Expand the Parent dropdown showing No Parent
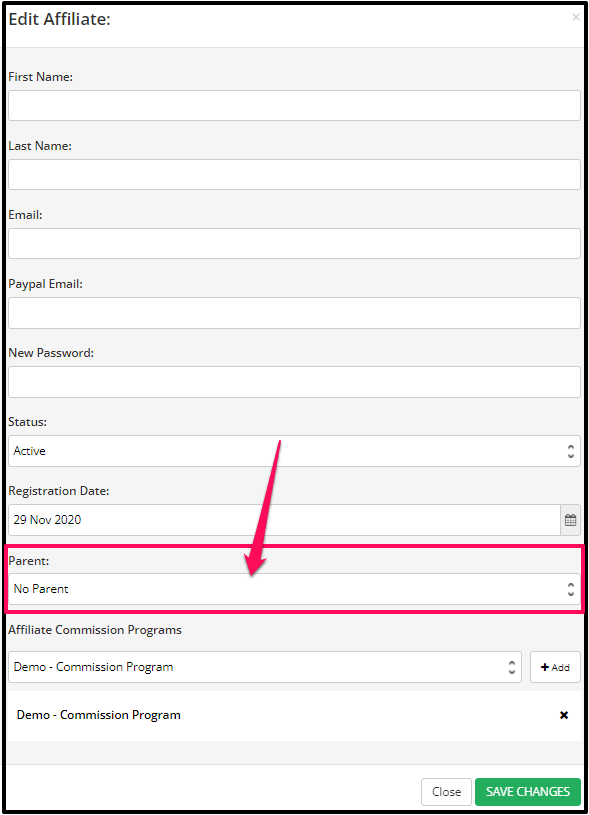589x815 pixels. (x=294, y=589)
